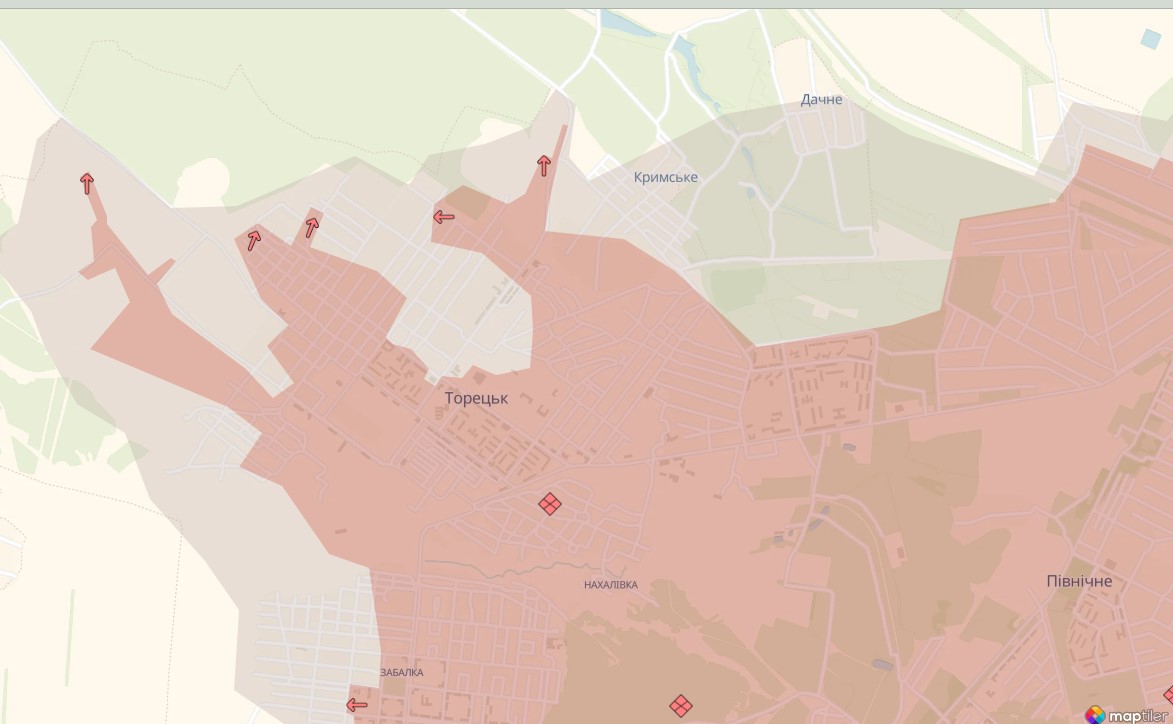This screenshot has height=724, width=1173.
Task: Click the ЗАБАЛКА neighborhood label
Action: click(x=401, y=673)
